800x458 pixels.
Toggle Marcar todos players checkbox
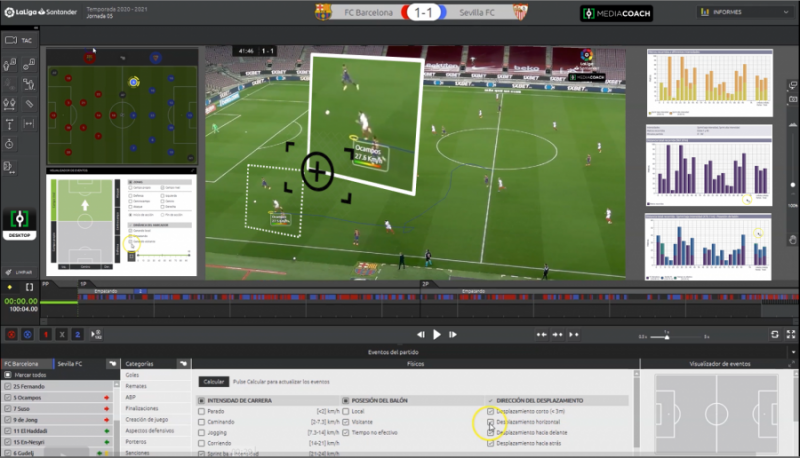(x=8, y=375)
